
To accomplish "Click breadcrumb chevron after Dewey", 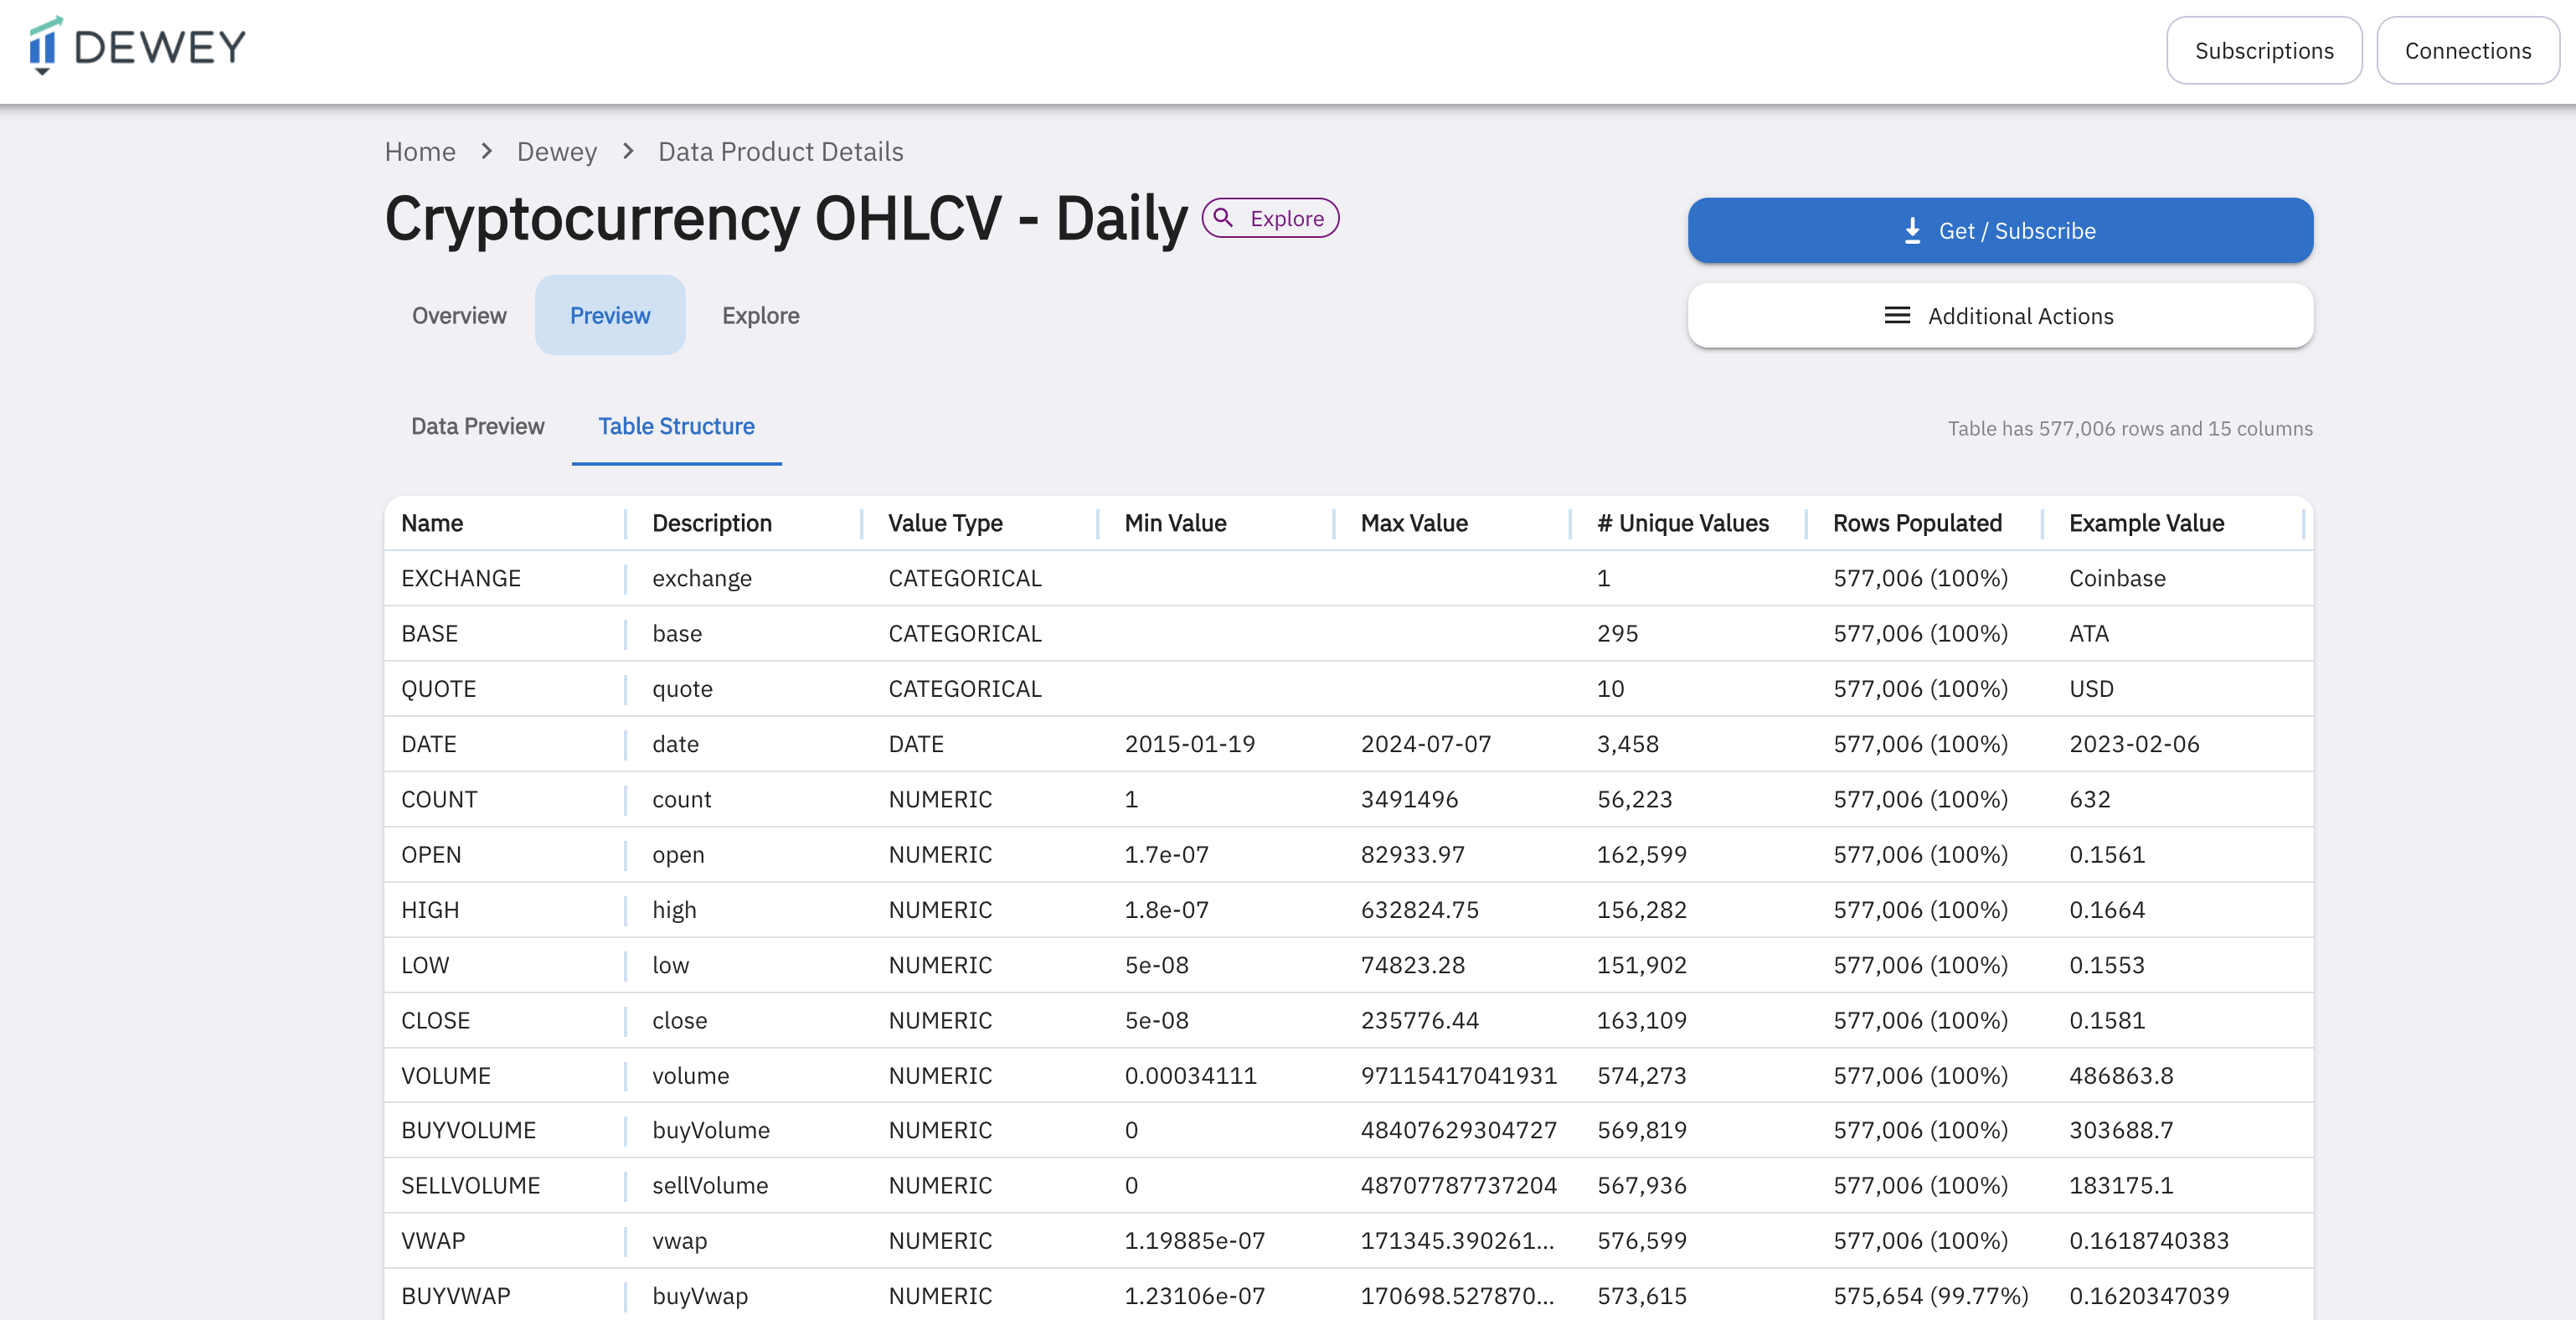I will [x=628, y=151].
